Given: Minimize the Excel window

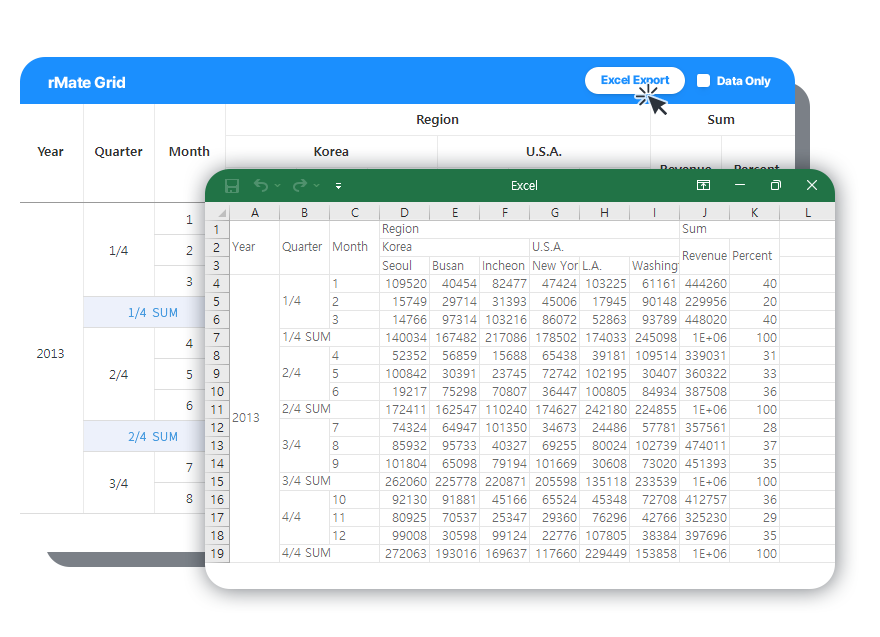Looking at the screenshot, I should click(x=740, y=185).
